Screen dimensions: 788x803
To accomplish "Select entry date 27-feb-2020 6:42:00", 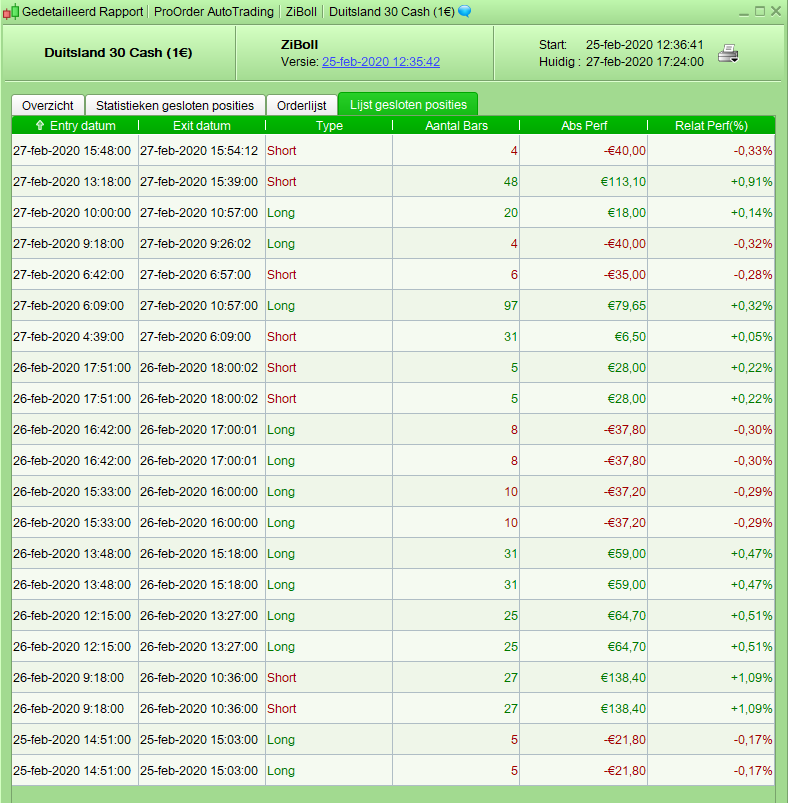I will point(69,274).
